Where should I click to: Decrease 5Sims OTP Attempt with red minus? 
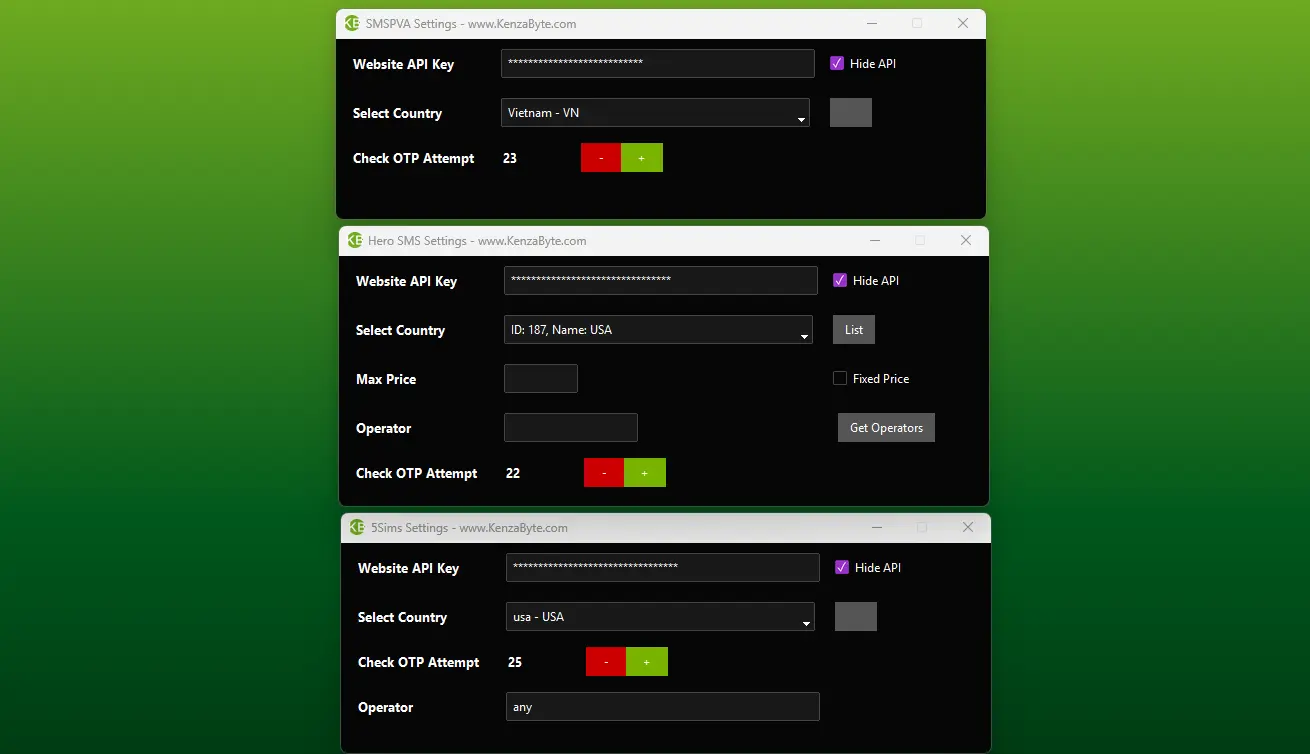coord(606,662)
